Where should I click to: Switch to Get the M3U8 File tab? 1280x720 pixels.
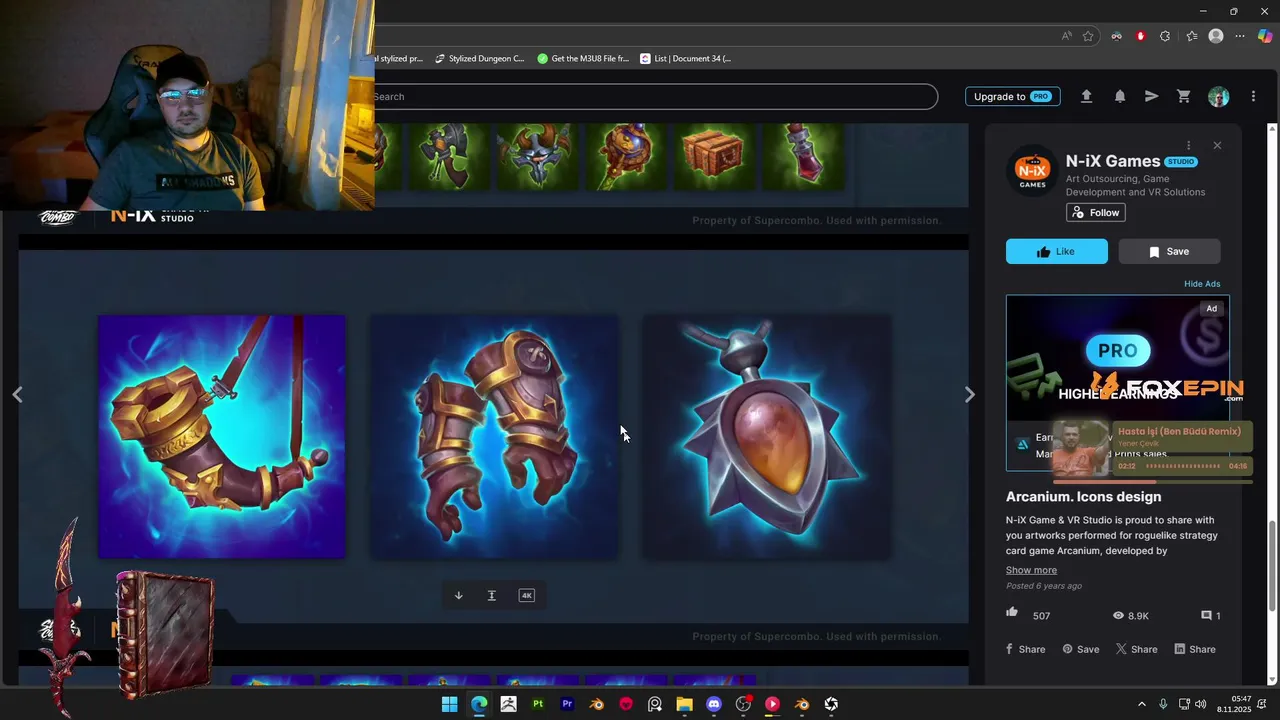point(583,58)
